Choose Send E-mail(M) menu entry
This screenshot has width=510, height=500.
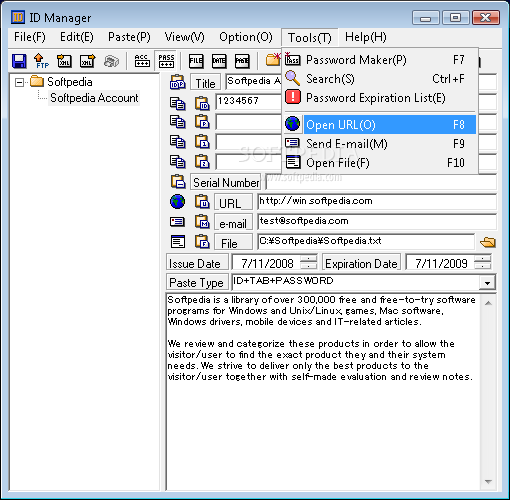pyautogui.click(x=380, y=144)
